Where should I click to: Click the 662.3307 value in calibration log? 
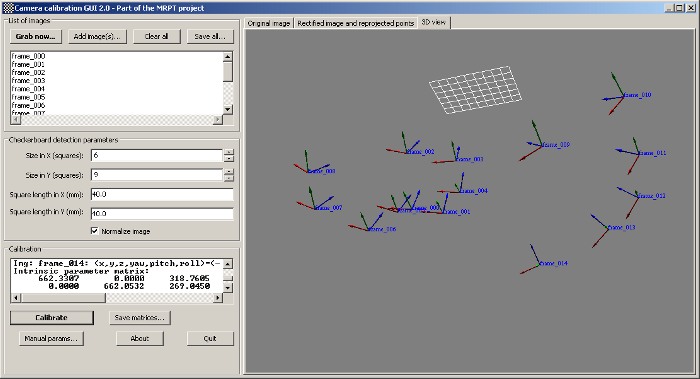(58, 278)
